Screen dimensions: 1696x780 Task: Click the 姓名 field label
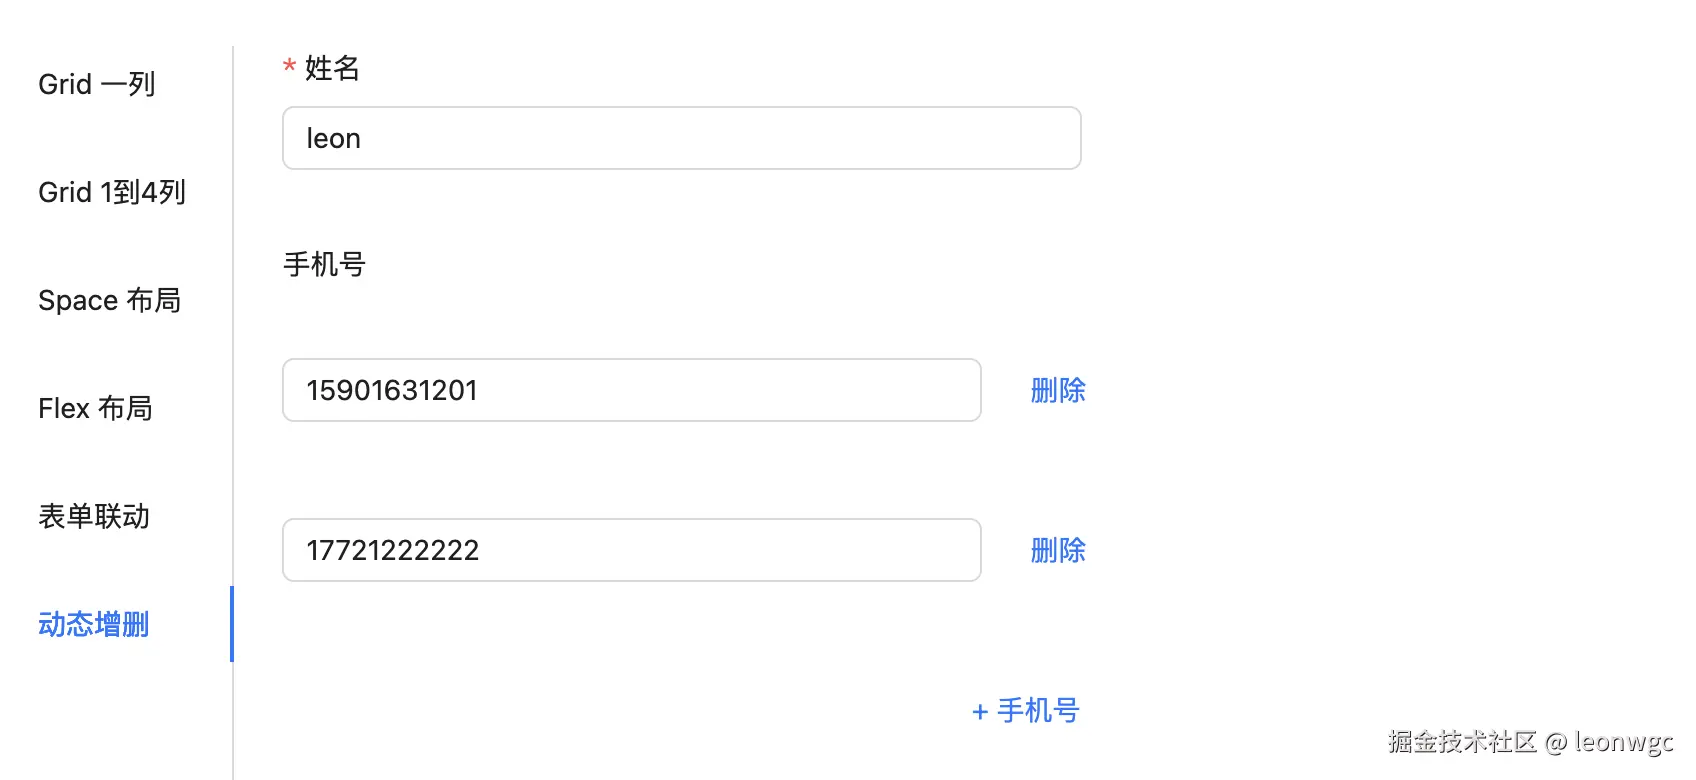pyautogui.click(x=332, y=68)
